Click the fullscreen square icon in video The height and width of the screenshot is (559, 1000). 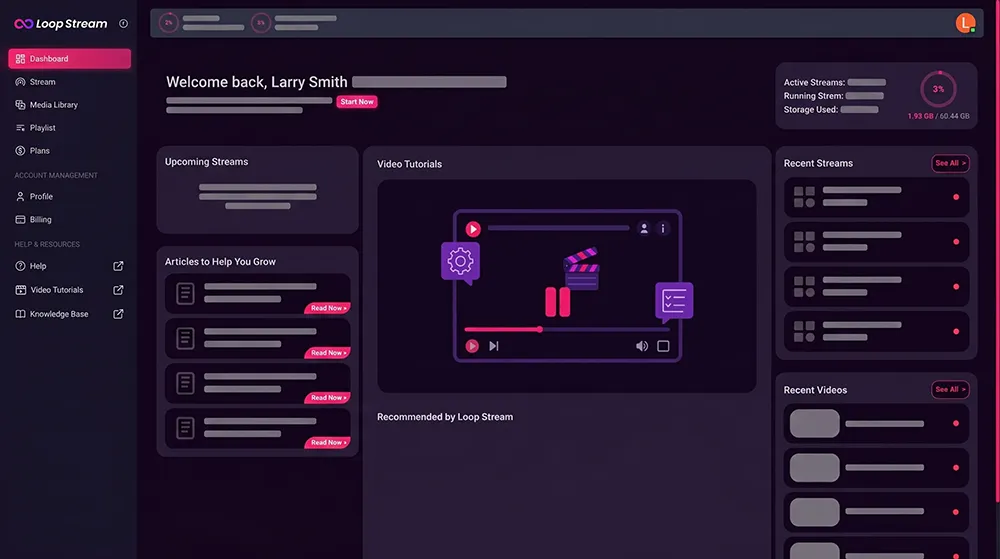[x=663, y=345]
